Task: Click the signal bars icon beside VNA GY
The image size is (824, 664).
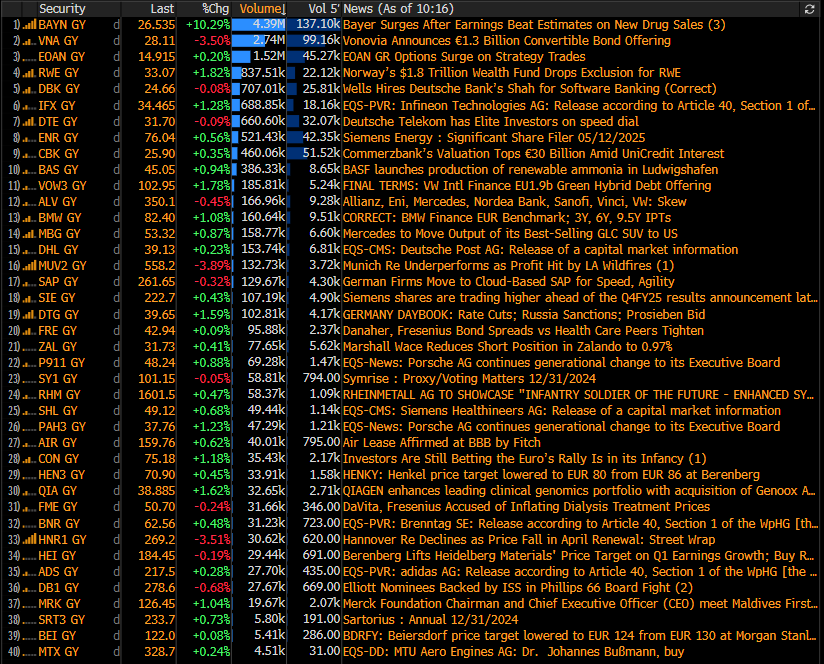Action: 29,41
